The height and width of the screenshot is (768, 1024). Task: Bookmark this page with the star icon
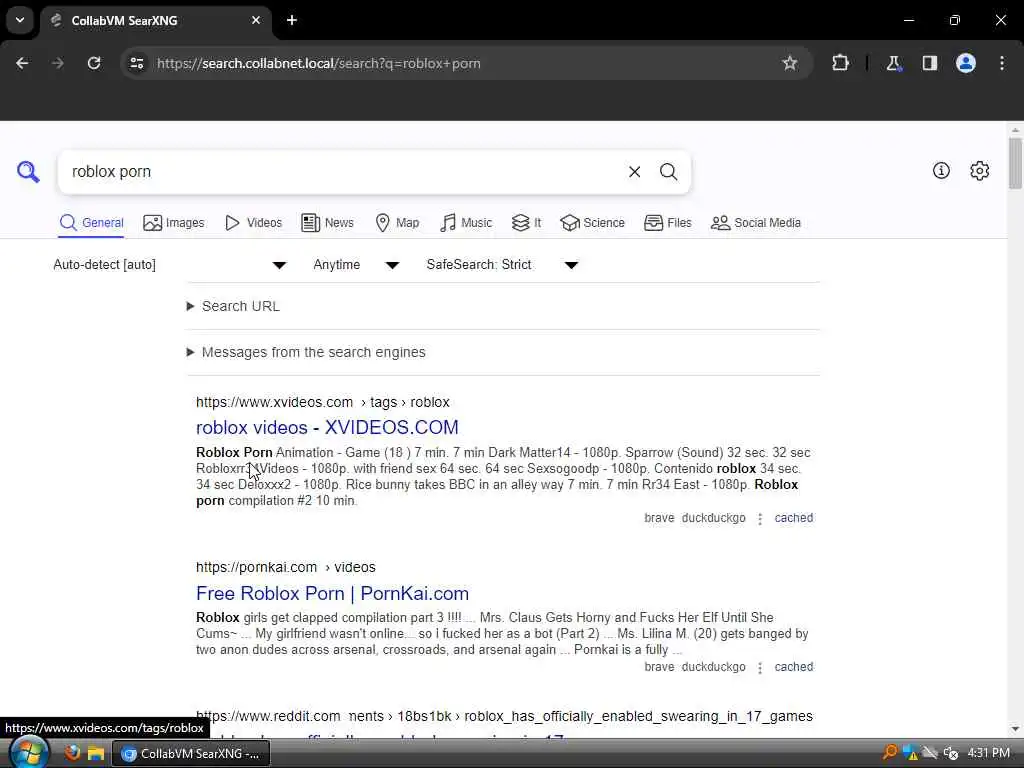(x=790, y=63)
